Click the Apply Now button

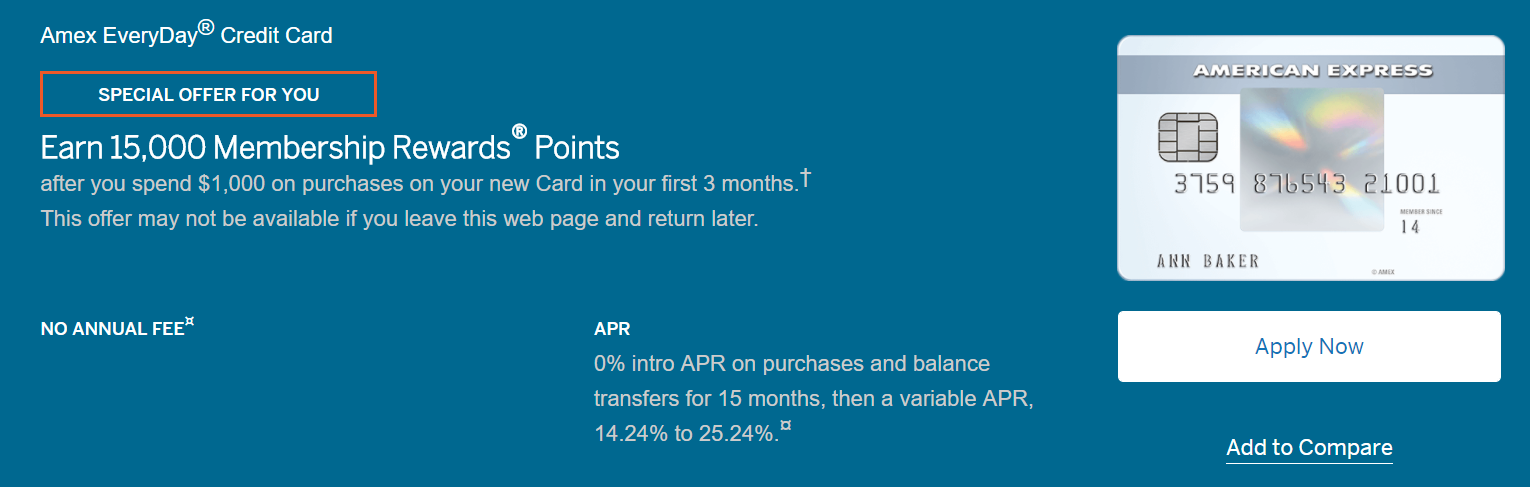coord(1309,346)
